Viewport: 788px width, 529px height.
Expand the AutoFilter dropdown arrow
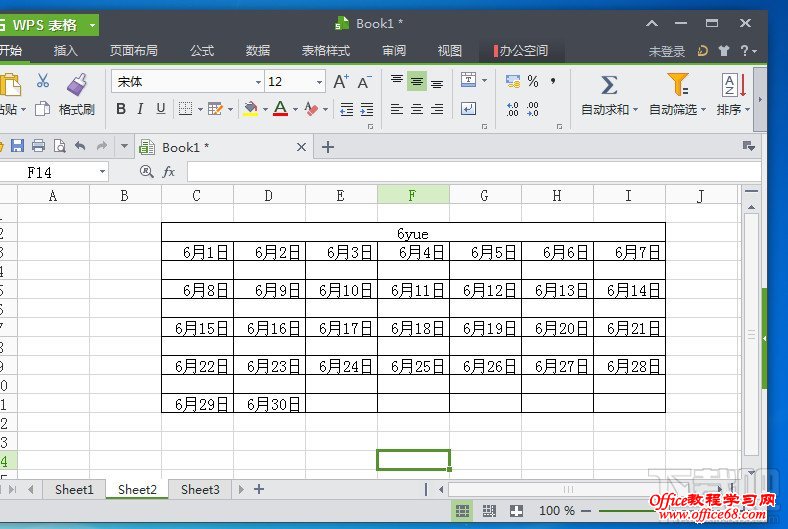tap(703, 110)
